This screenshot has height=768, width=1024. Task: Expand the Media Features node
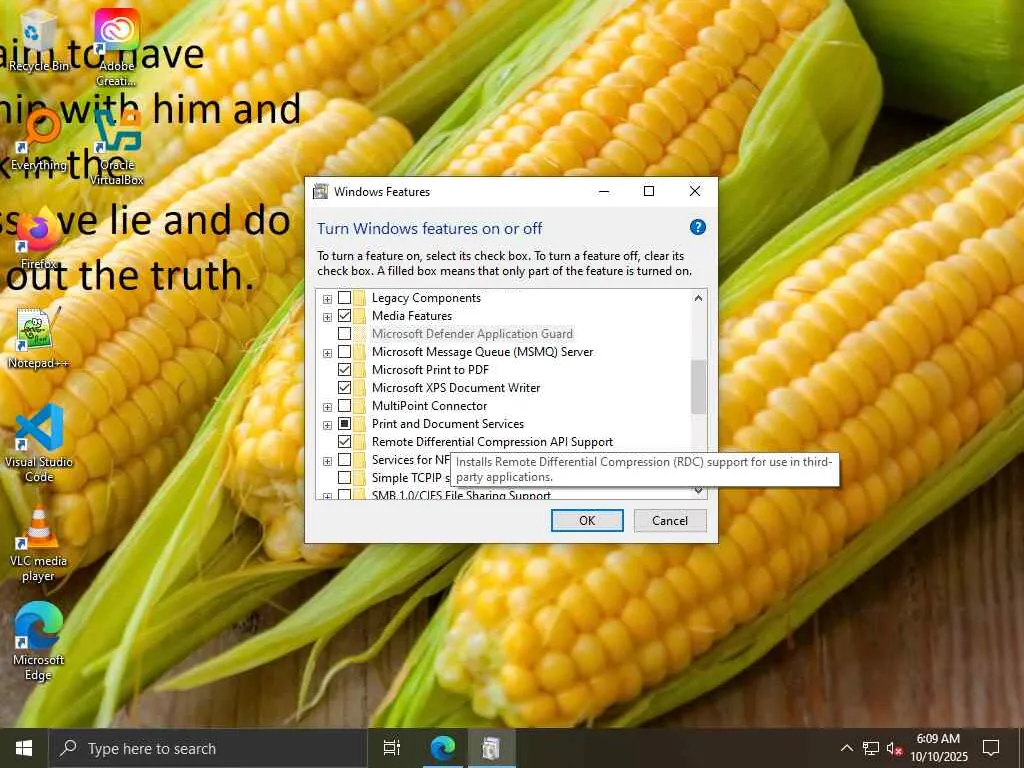click(327, 317)
